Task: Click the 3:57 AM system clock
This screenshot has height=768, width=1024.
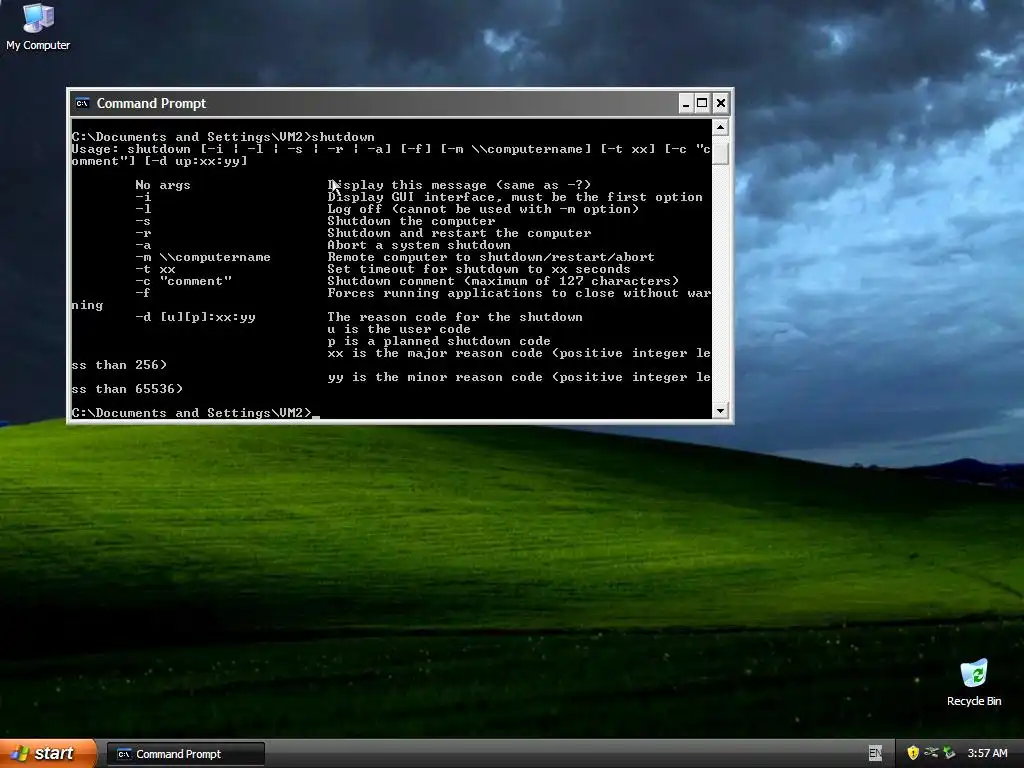Action: [987, 754]
